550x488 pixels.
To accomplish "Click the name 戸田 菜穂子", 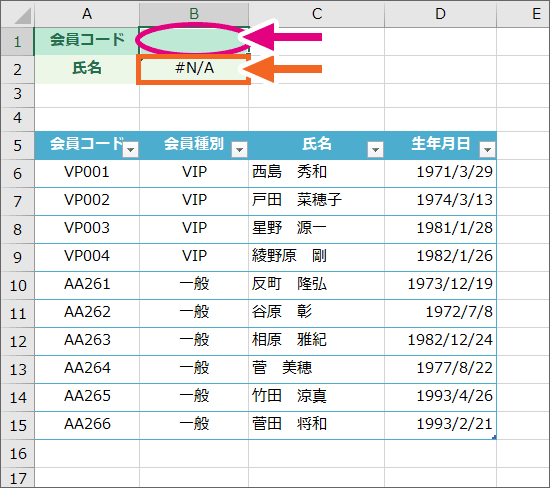I will [297, 200].
